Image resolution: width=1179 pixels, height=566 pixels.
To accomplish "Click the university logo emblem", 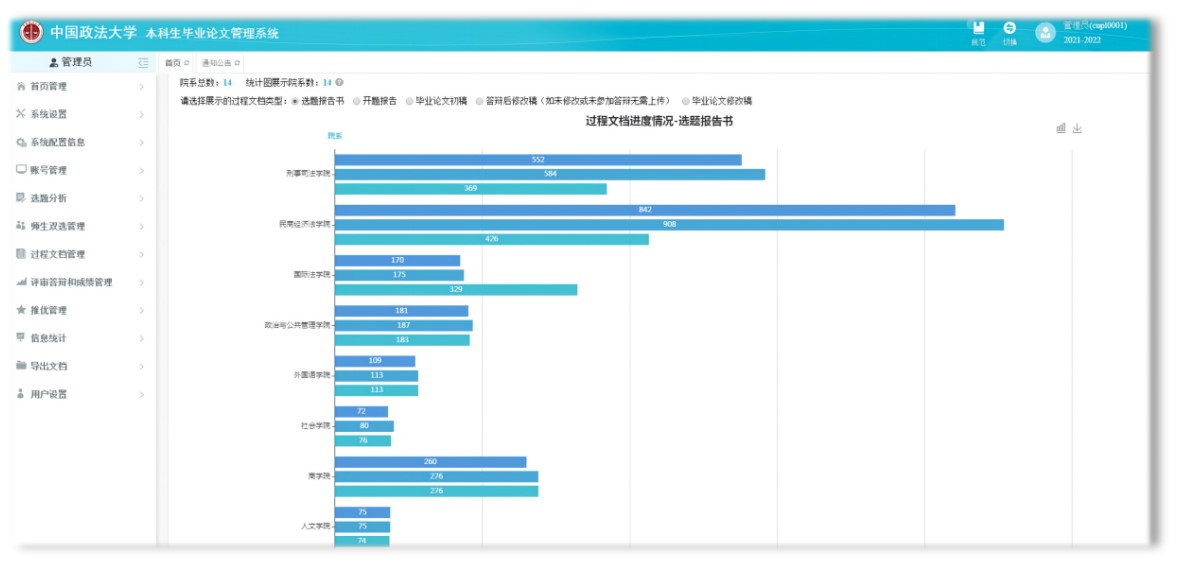I will coord(32,32).
